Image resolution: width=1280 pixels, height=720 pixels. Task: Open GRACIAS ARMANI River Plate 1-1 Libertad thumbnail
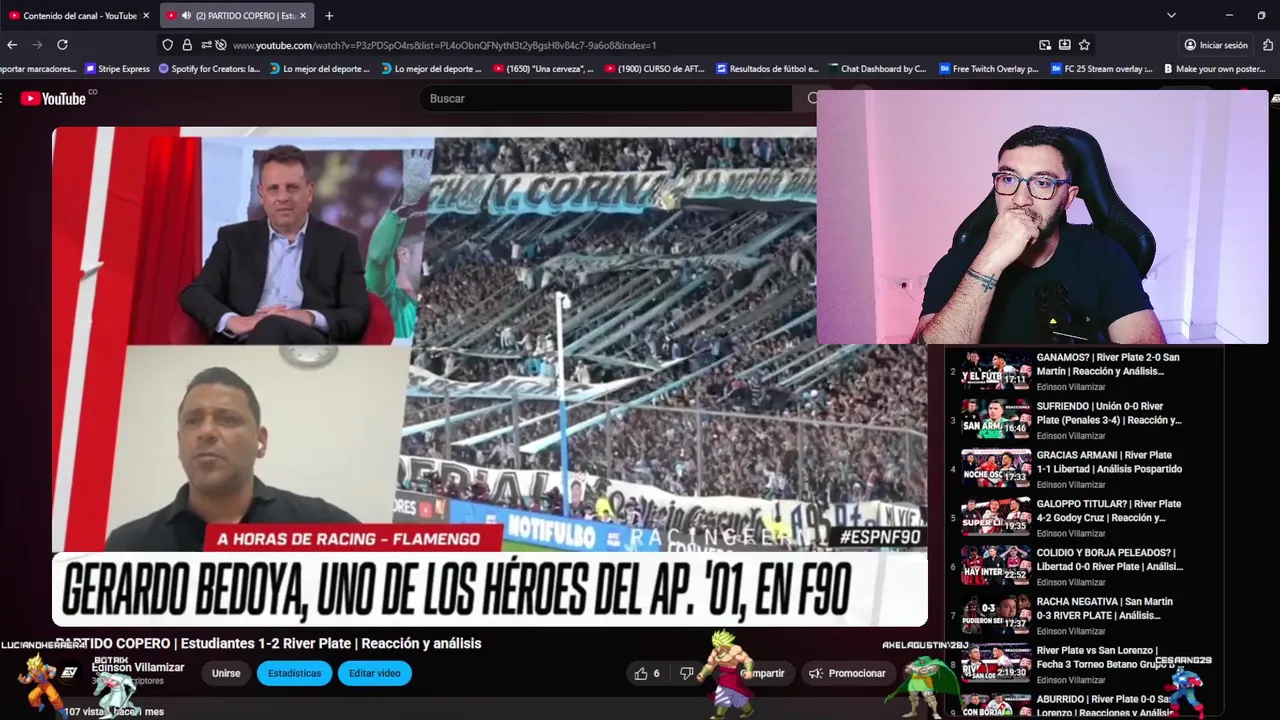pyautogui.click(x=996, y=468)
